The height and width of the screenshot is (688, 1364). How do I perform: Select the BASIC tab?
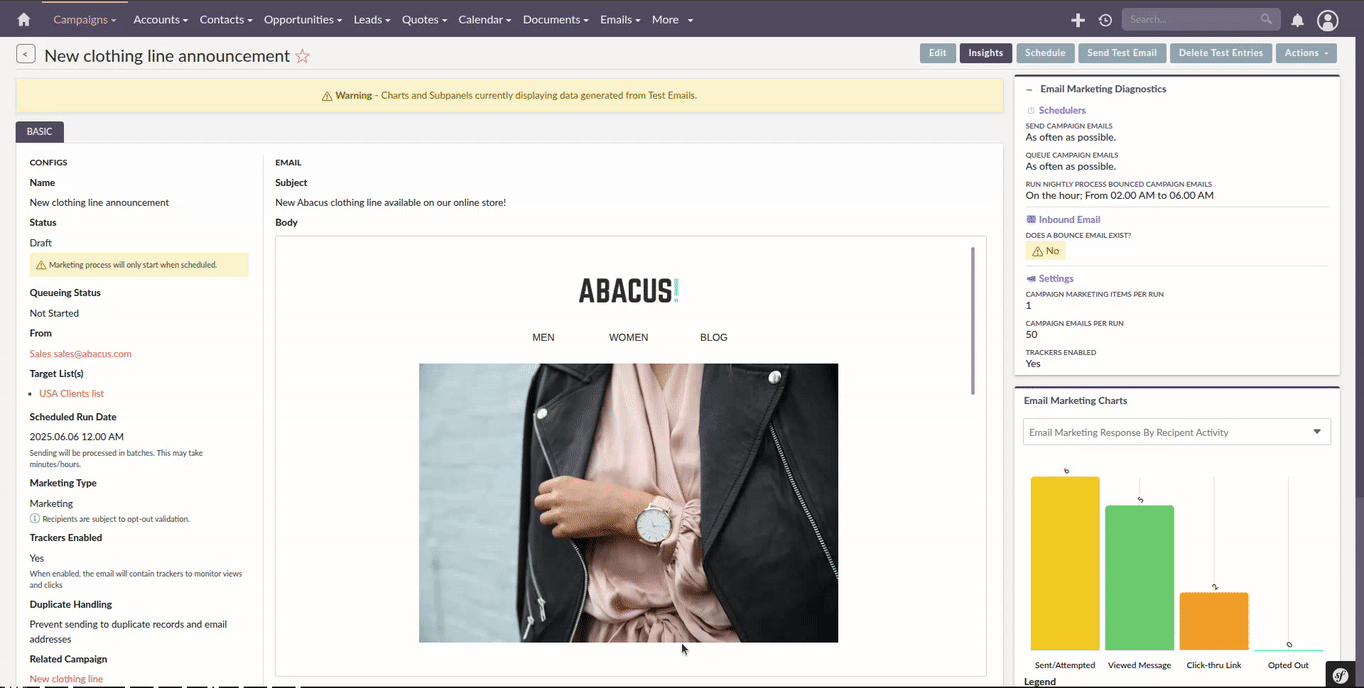tap(40, 131)
